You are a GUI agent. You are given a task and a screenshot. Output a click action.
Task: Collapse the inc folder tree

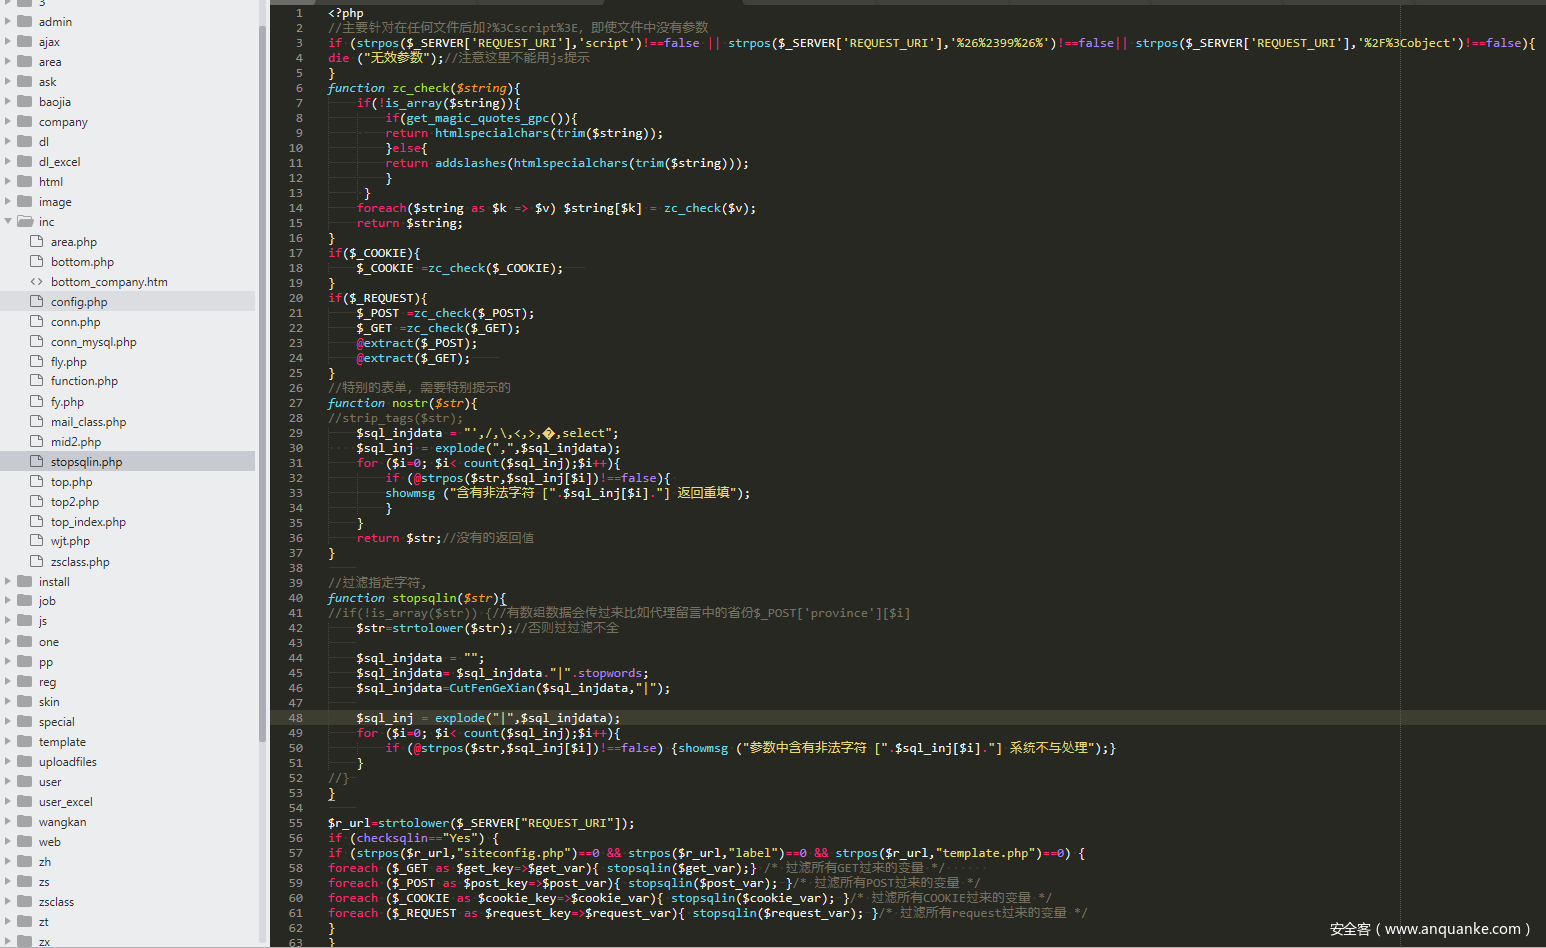click(x=8, y=221)
